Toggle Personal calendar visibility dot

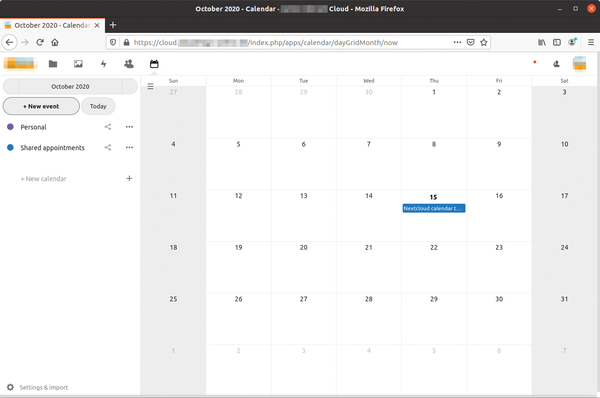click(x=10, y=127)
